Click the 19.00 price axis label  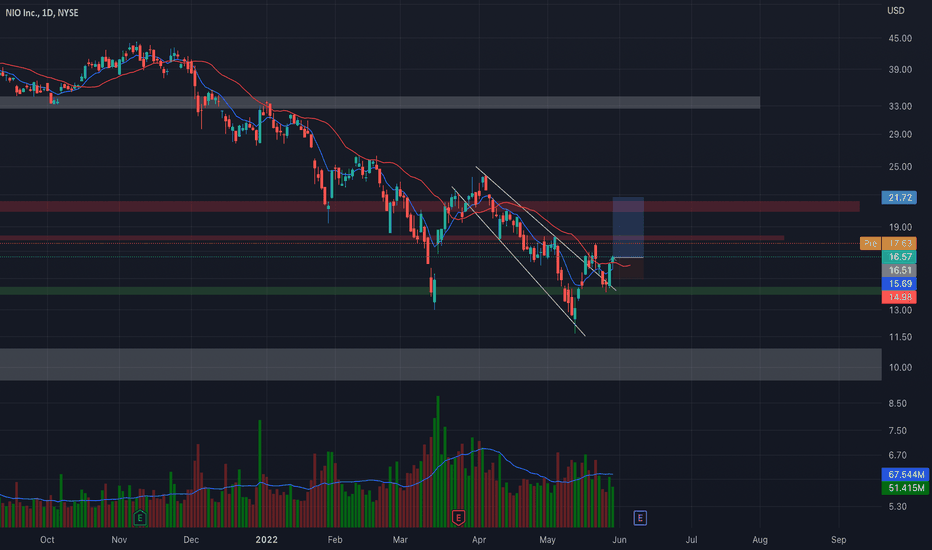tap(900, 227)
